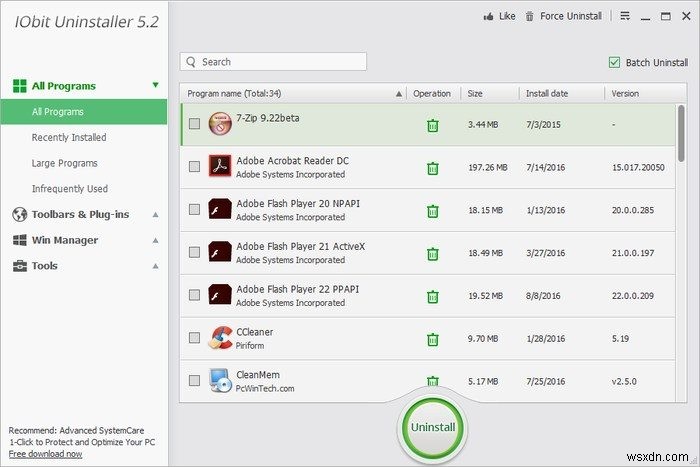
Task: Click the Win Manager Windows logo icon
Action: (x=20, y=240)
